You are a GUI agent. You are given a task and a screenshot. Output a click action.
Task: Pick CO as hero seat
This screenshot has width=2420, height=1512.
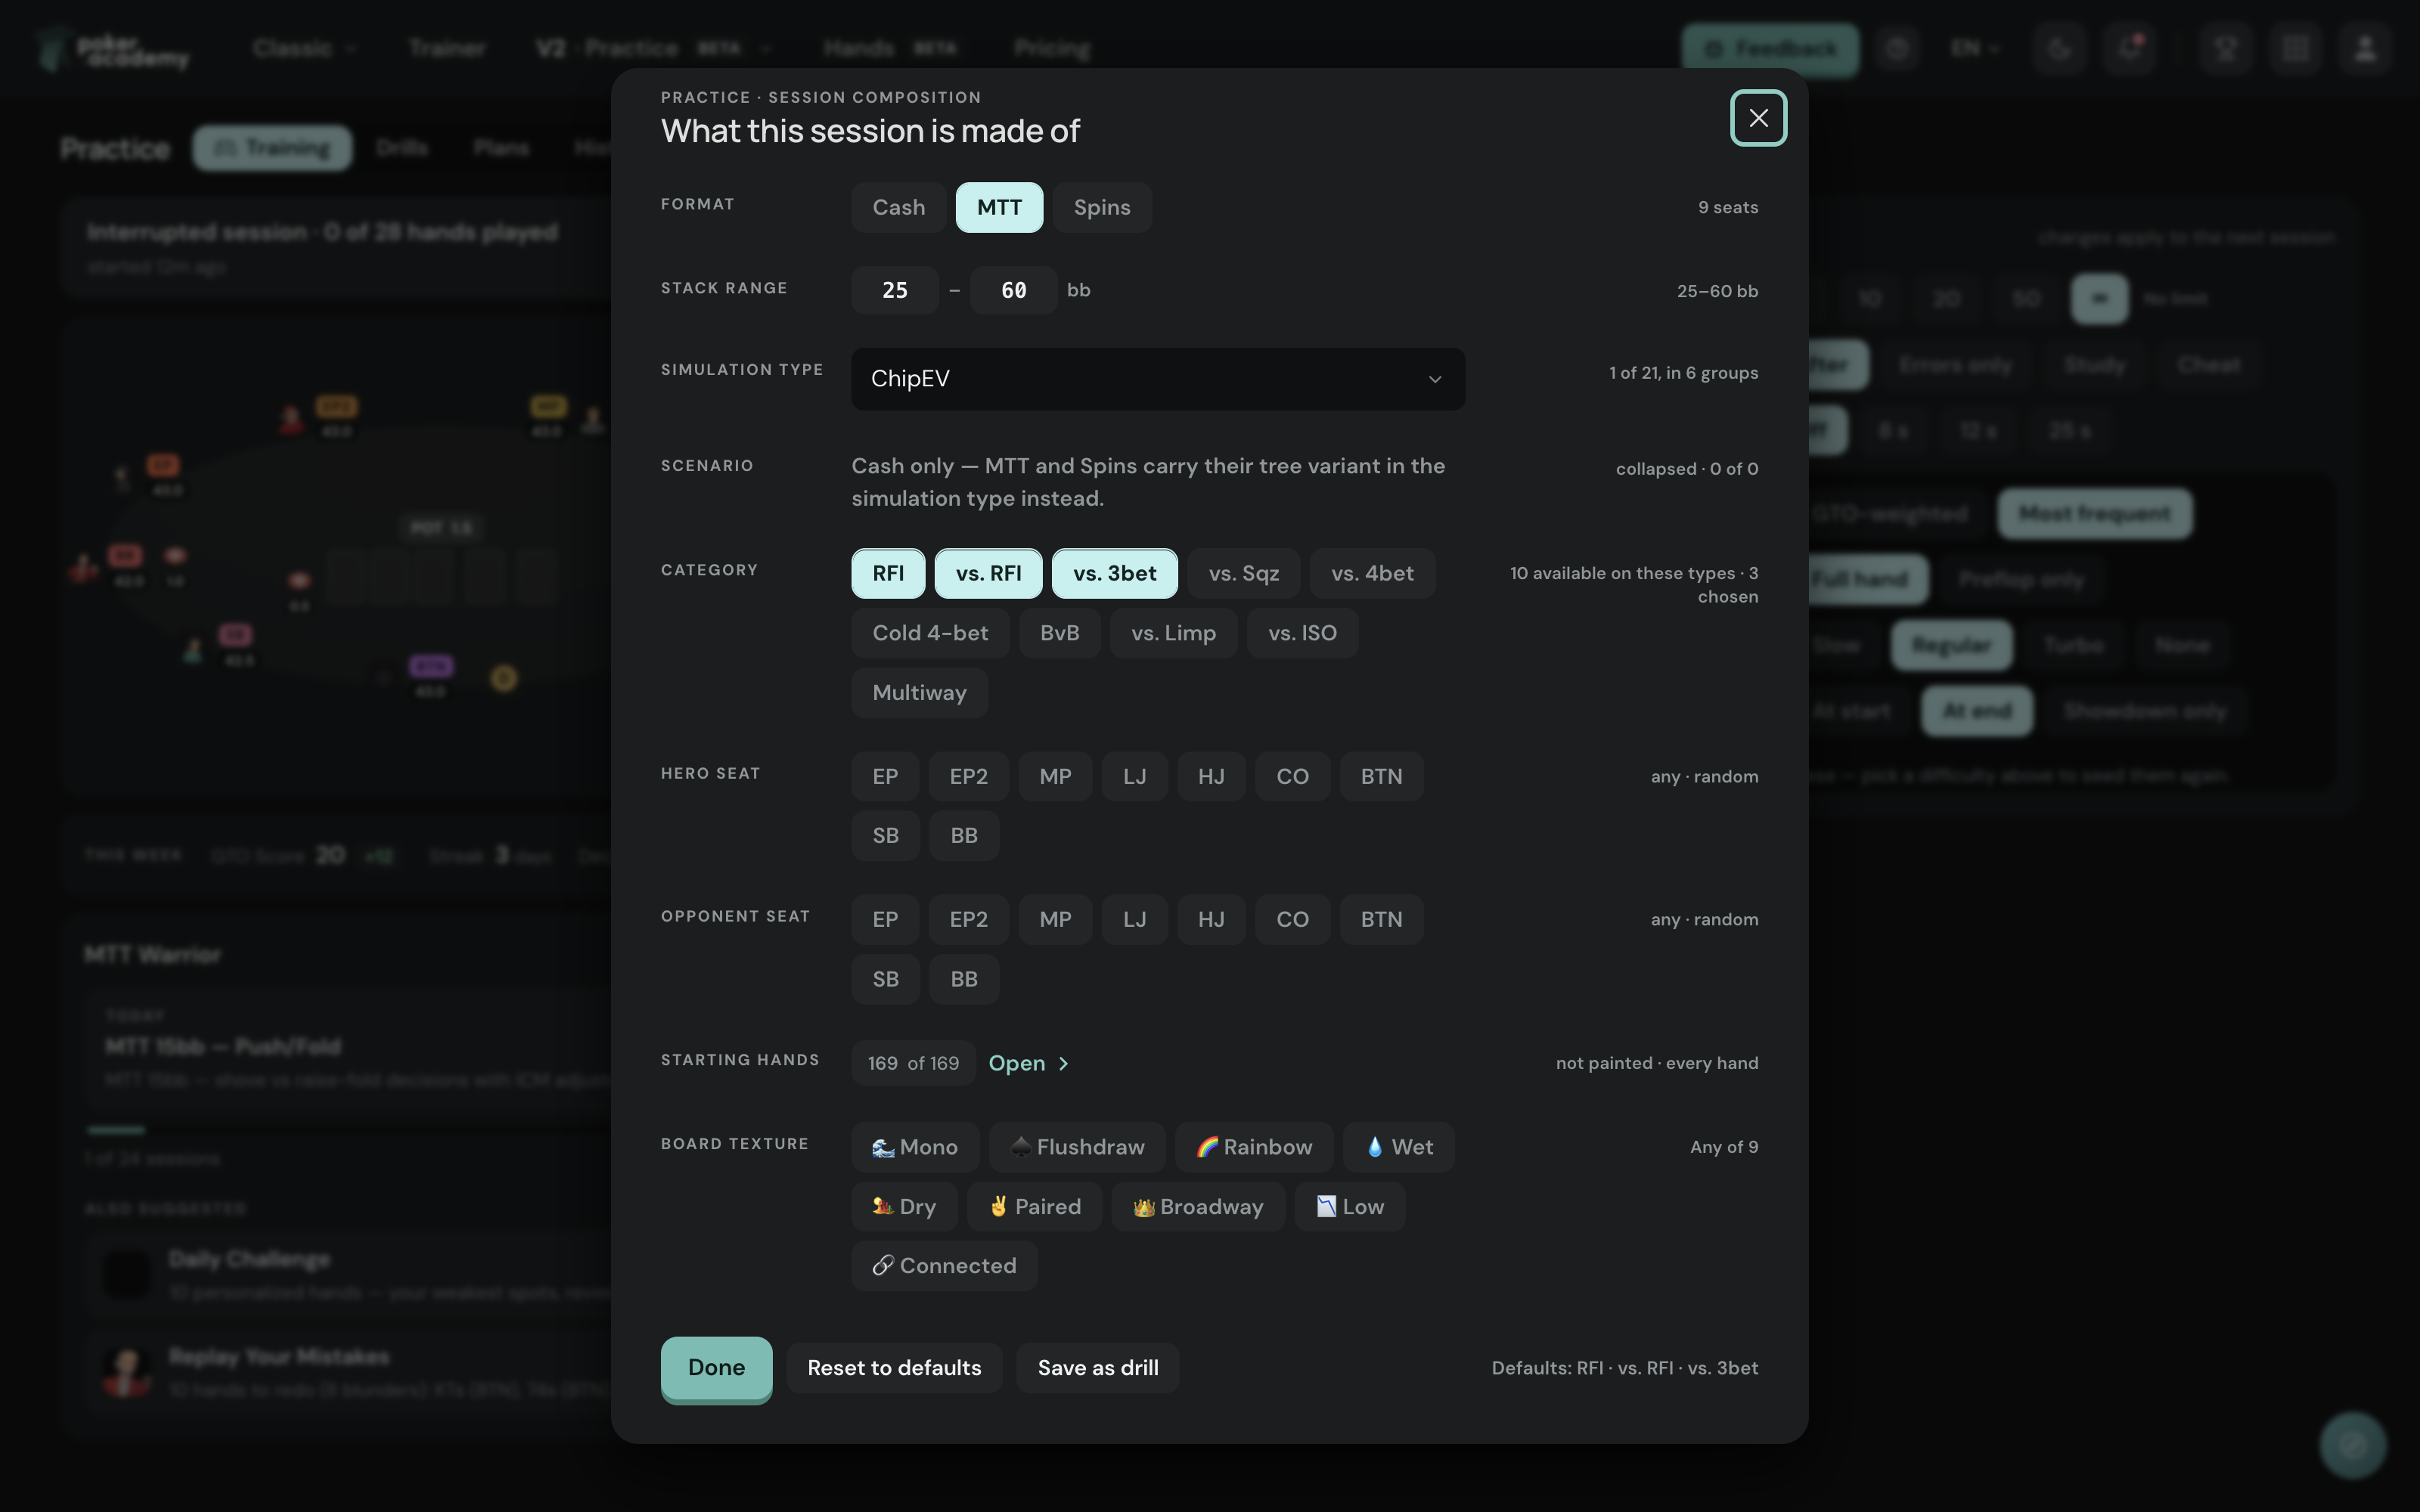point(1292,776)
